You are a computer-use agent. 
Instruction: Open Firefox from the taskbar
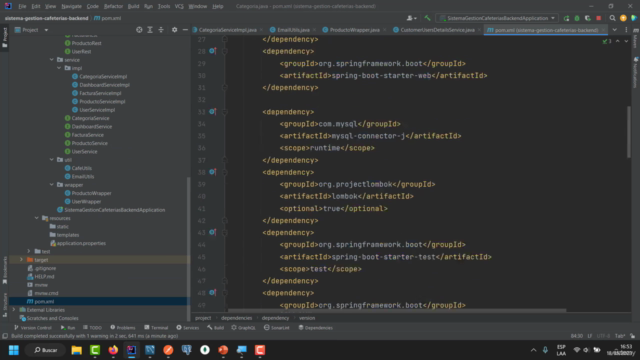point(113,350)
